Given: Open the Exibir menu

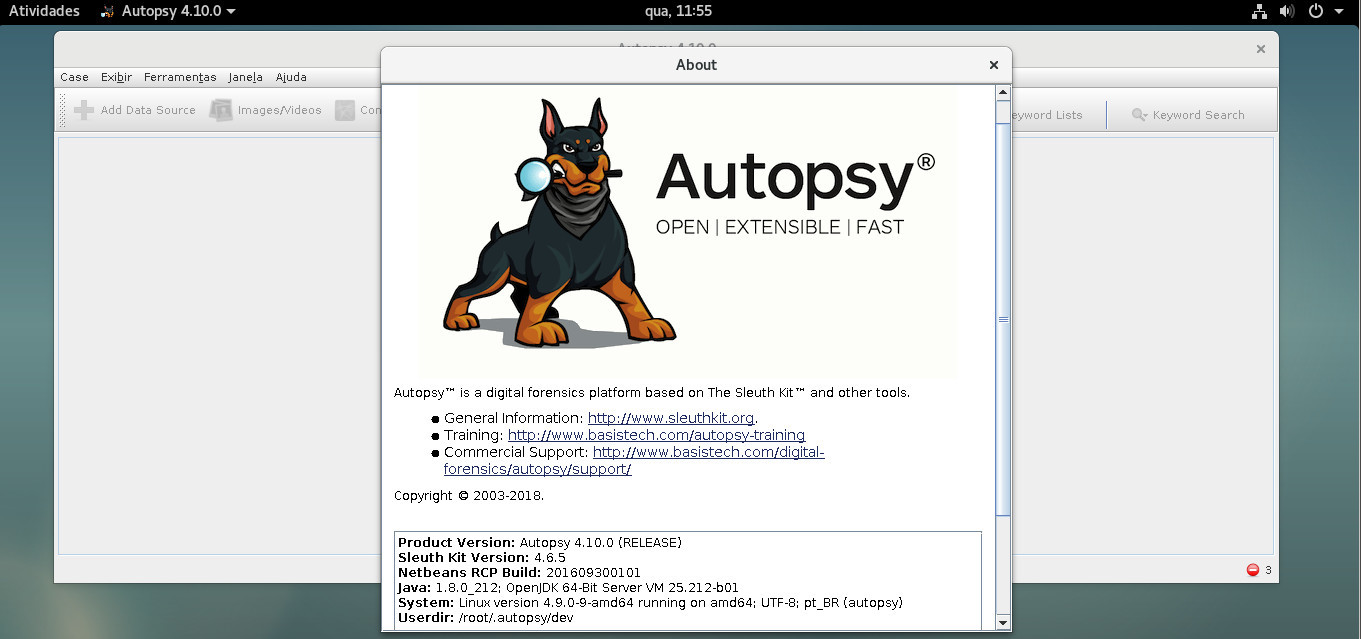Looking at the screenshot, I should click(x=115, y=77).
